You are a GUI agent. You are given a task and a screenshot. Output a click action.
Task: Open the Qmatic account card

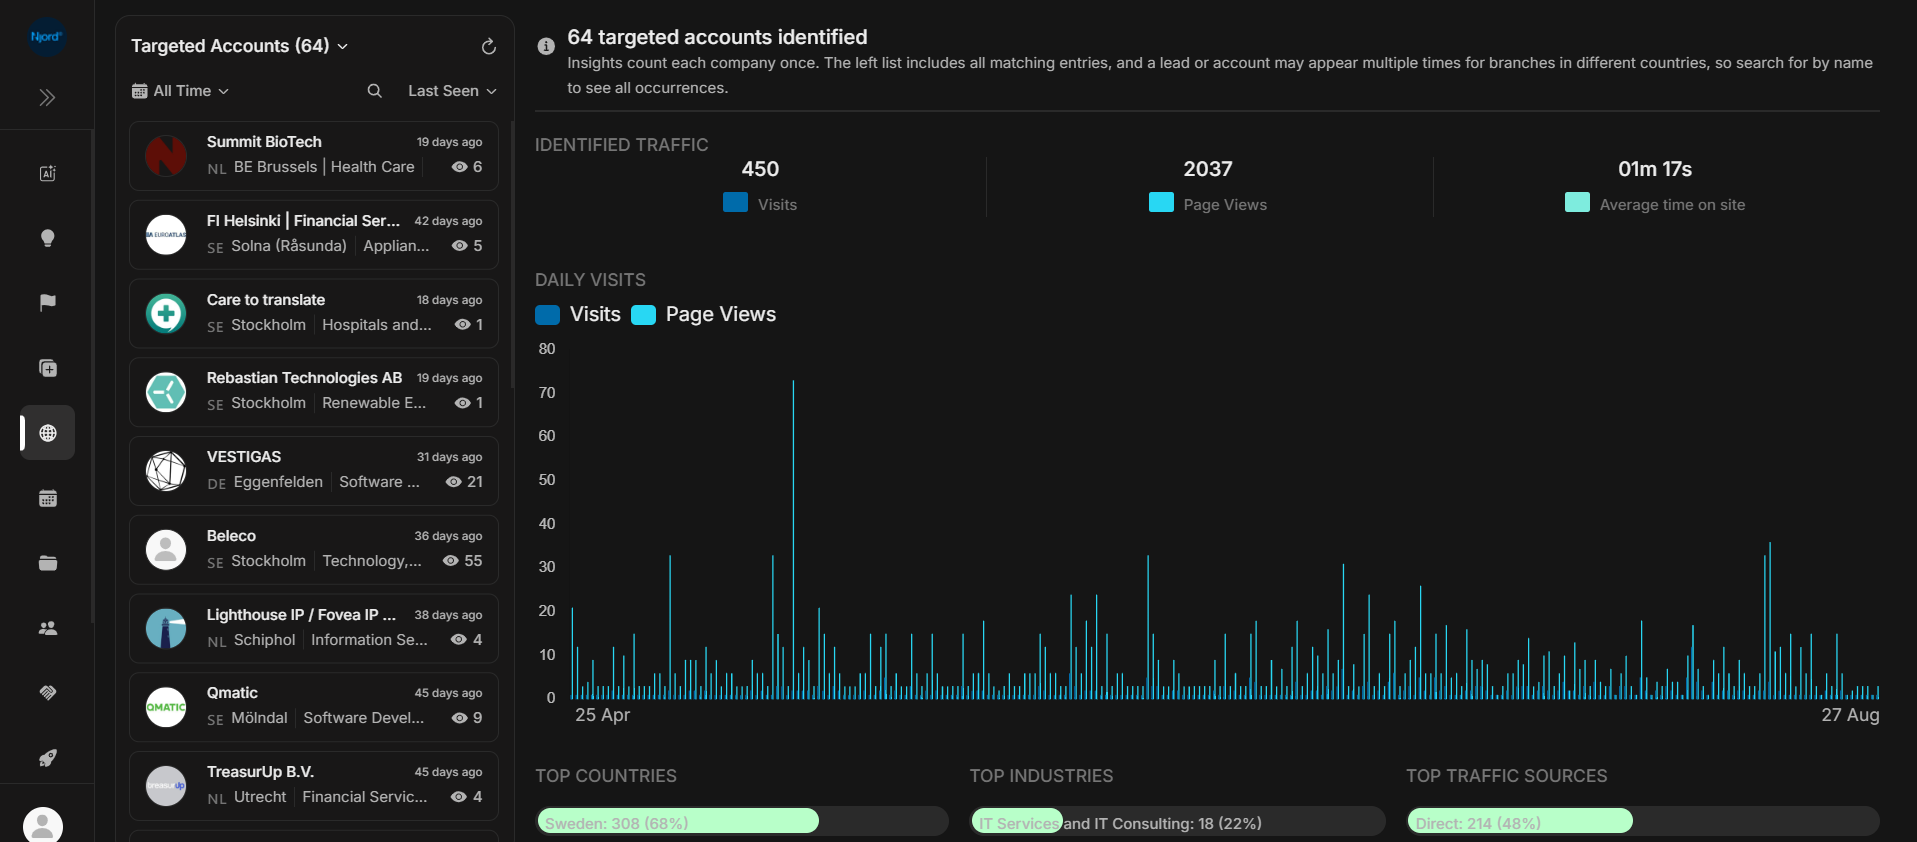[314, 707]
